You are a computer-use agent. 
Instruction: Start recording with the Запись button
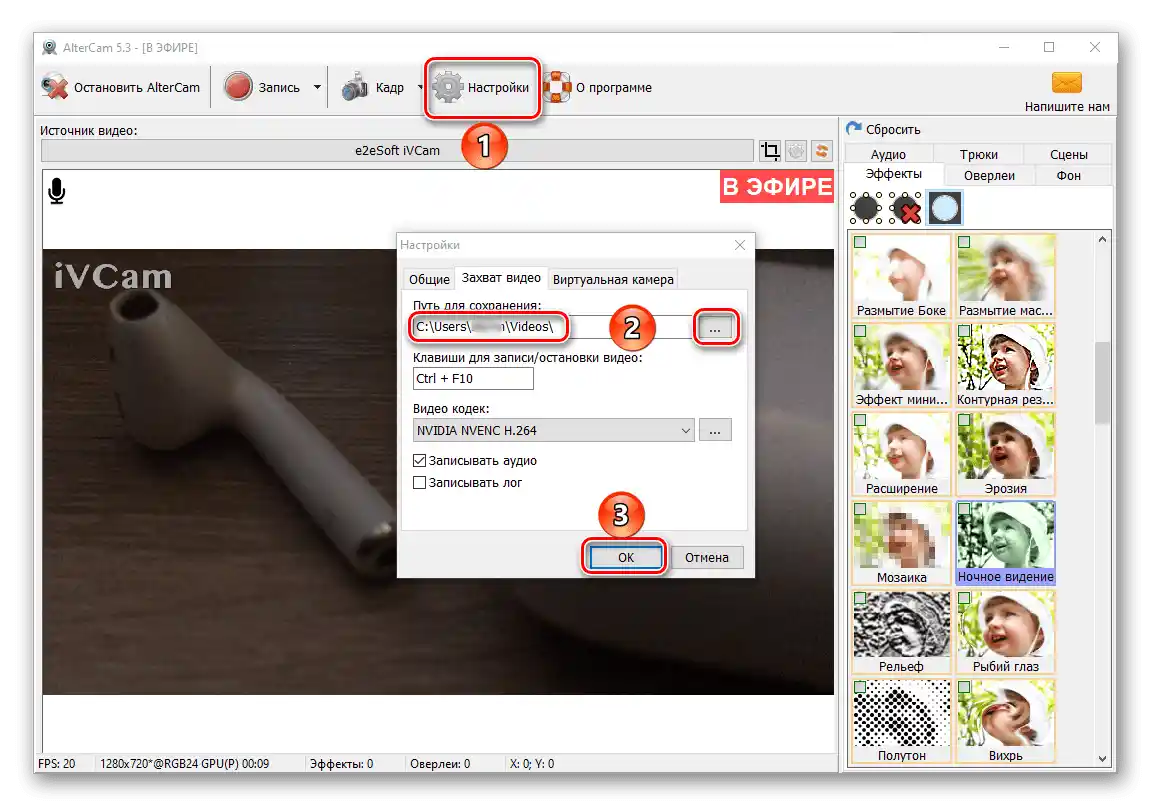point(263,87)
